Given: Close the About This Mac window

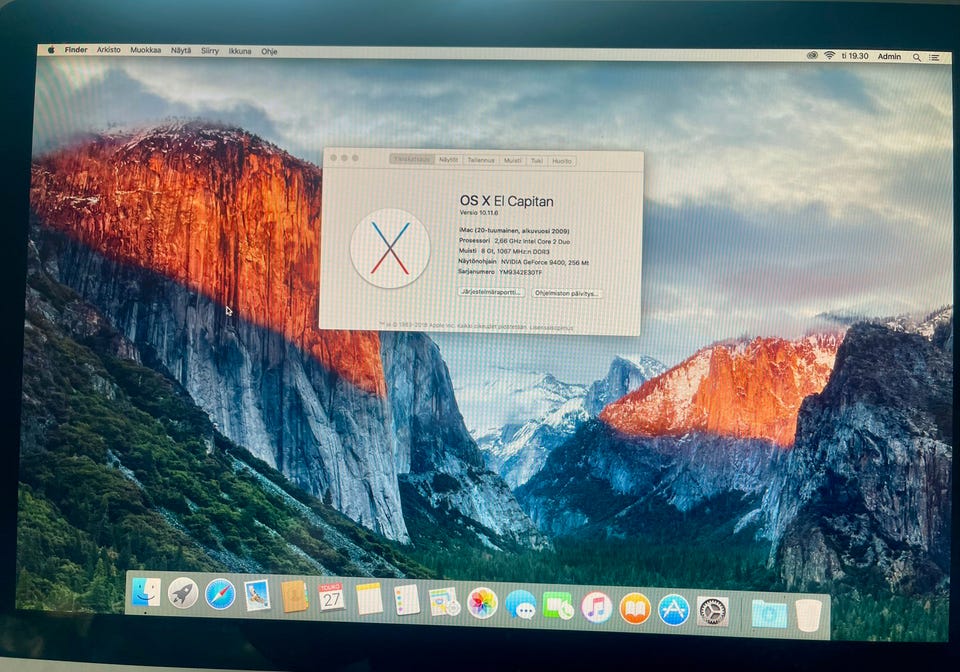Looking at the screenshot, I should pyautogui.click(x=334, y=158).
